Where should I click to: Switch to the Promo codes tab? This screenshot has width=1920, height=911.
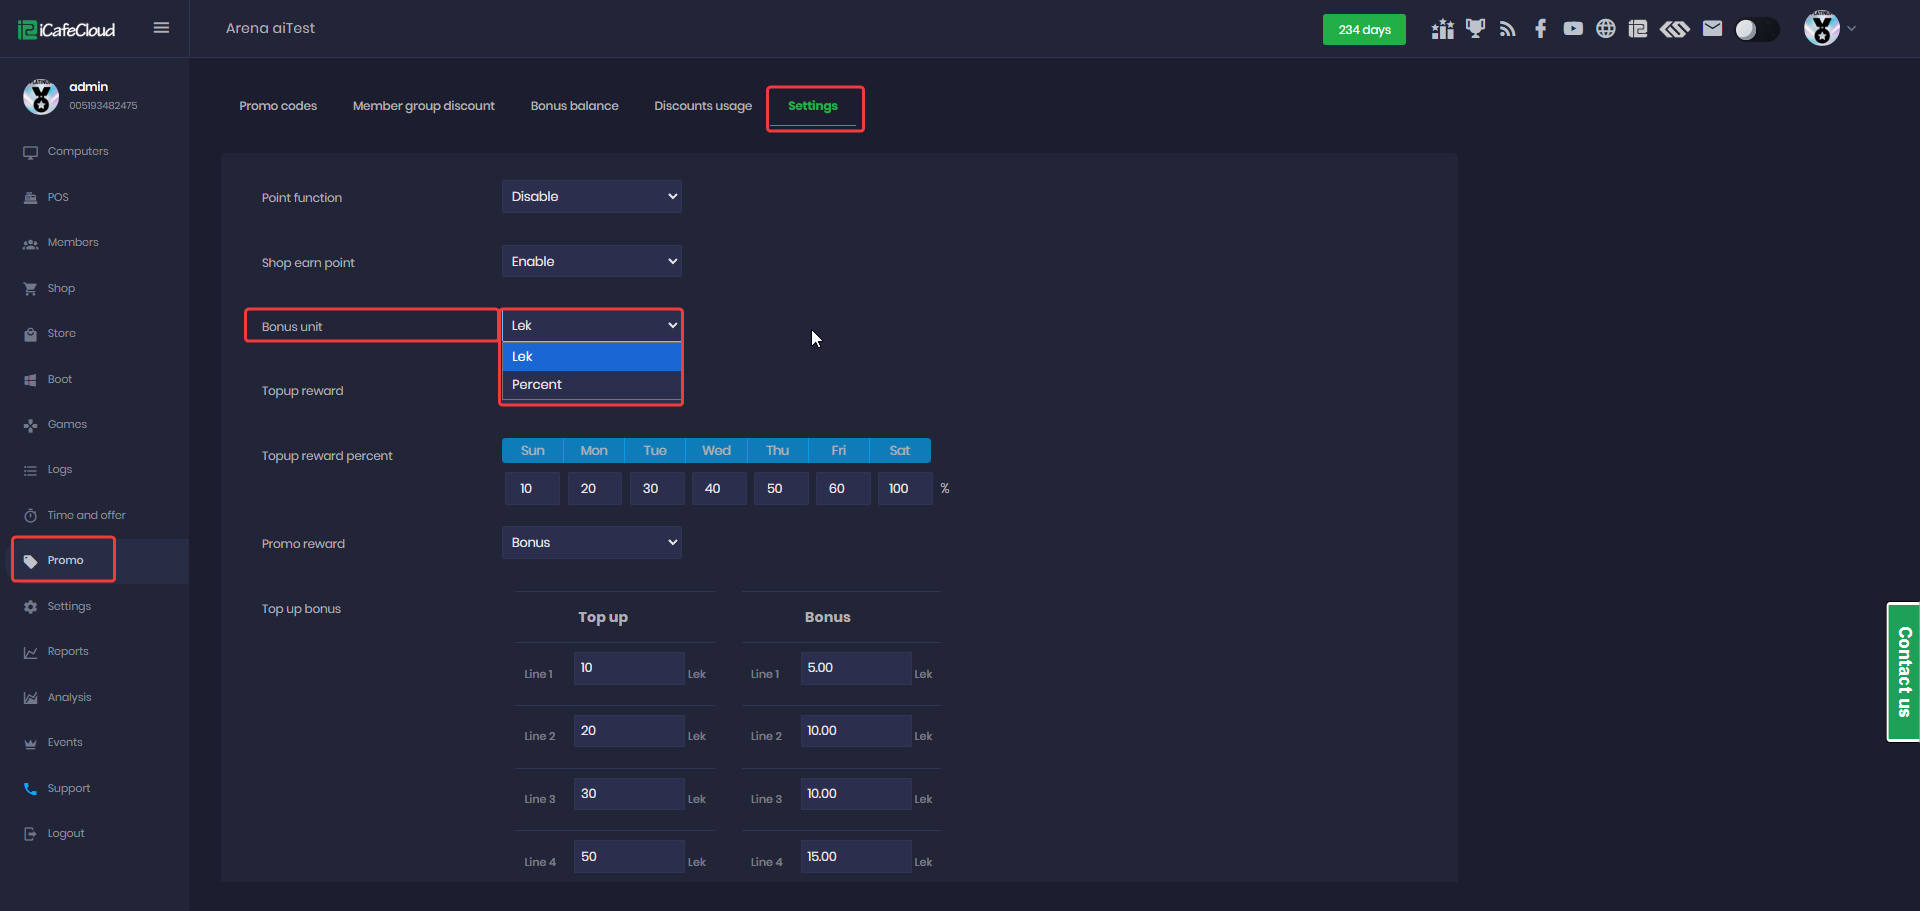(278, 106)
